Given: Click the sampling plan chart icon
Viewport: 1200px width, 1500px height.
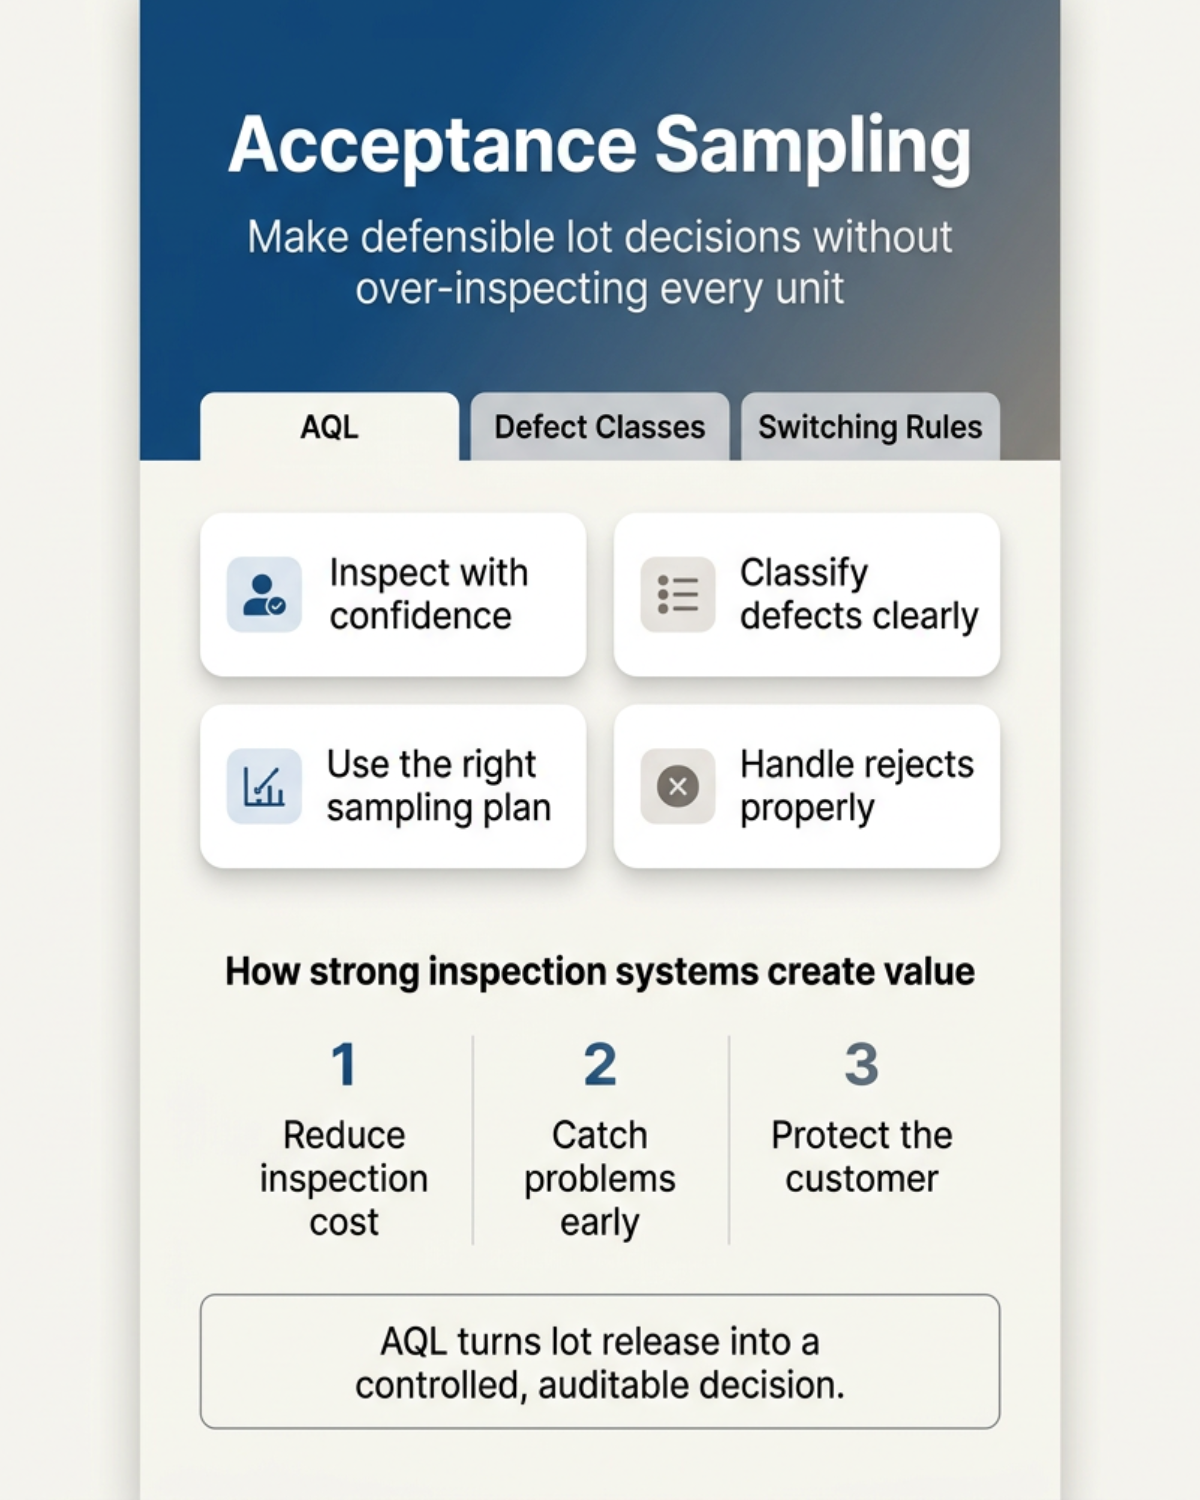Looking at the screenshot, I should tap(264, 786).
